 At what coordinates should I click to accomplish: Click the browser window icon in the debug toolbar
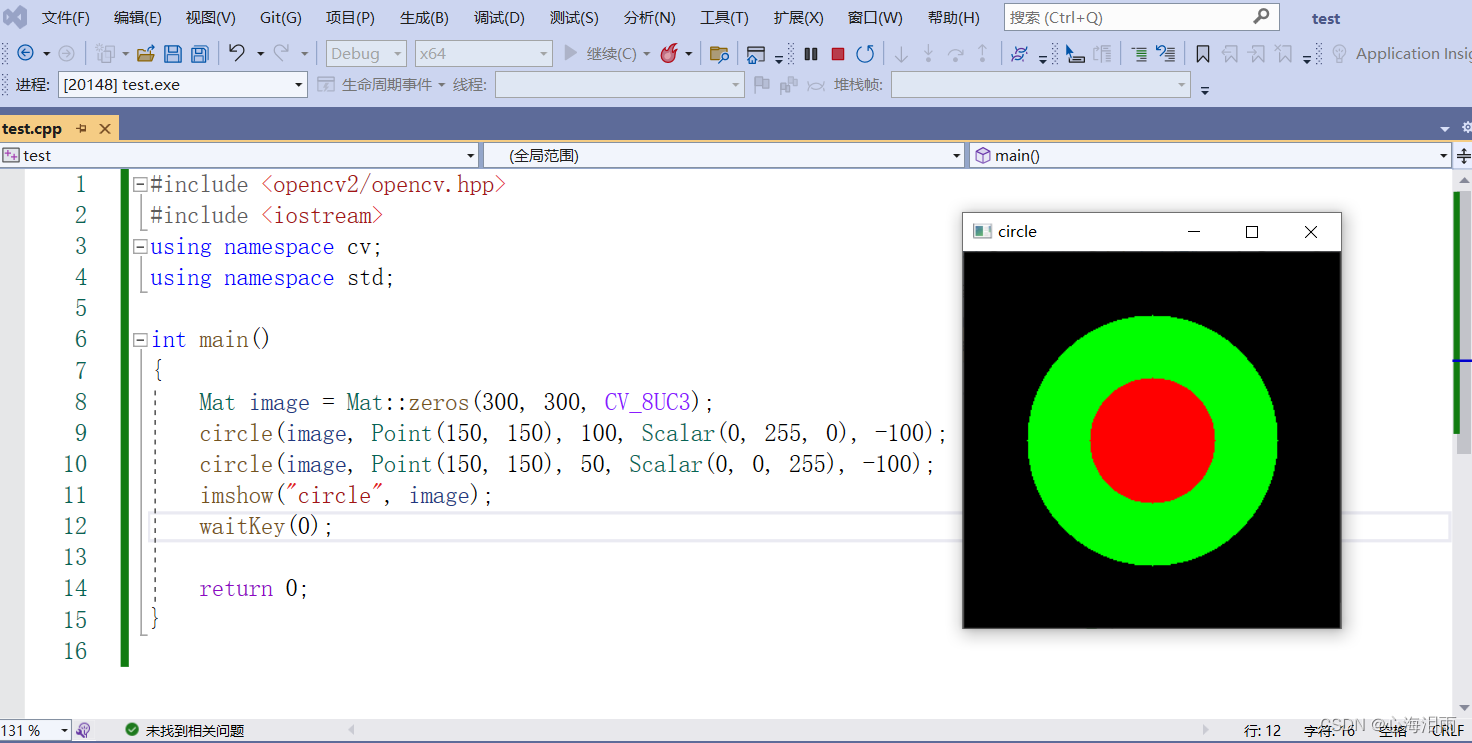point(756,54)
